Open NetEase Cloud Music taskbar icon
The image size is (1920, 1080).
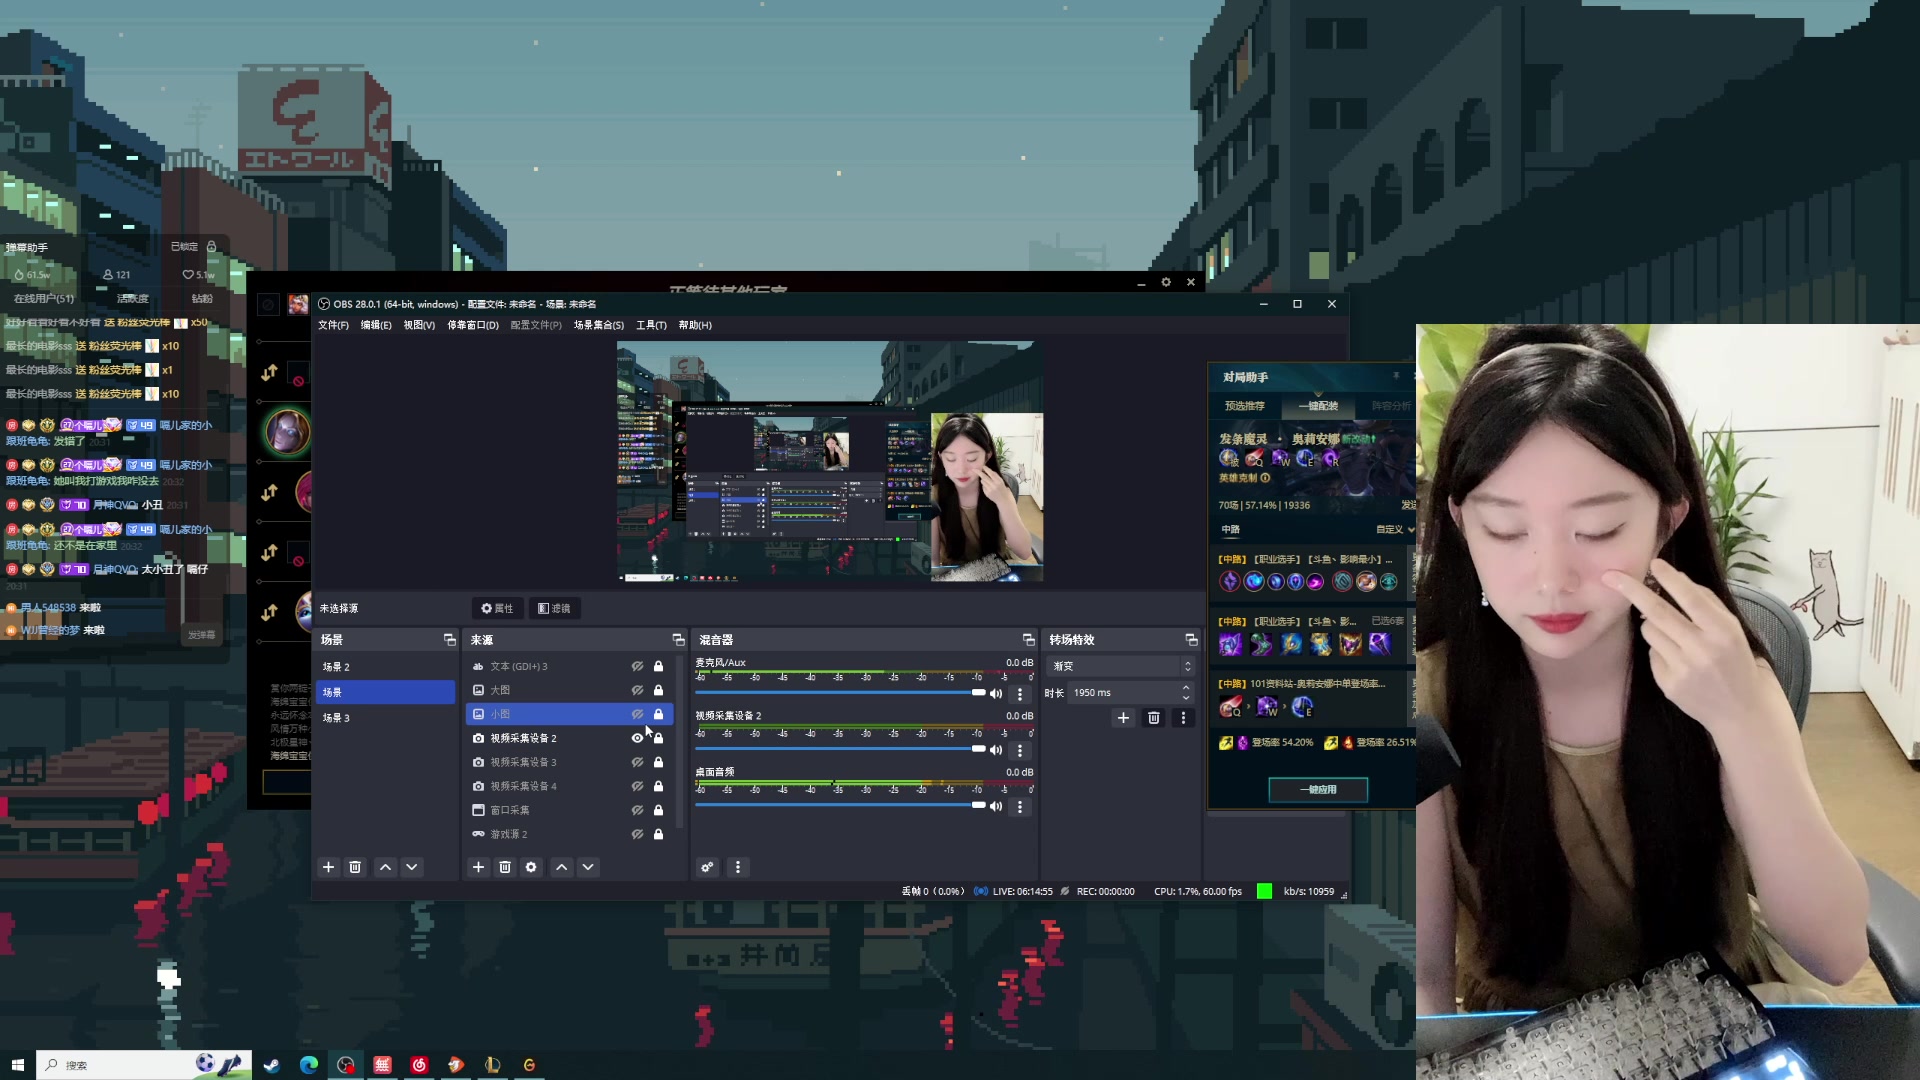coord(419,1065)
